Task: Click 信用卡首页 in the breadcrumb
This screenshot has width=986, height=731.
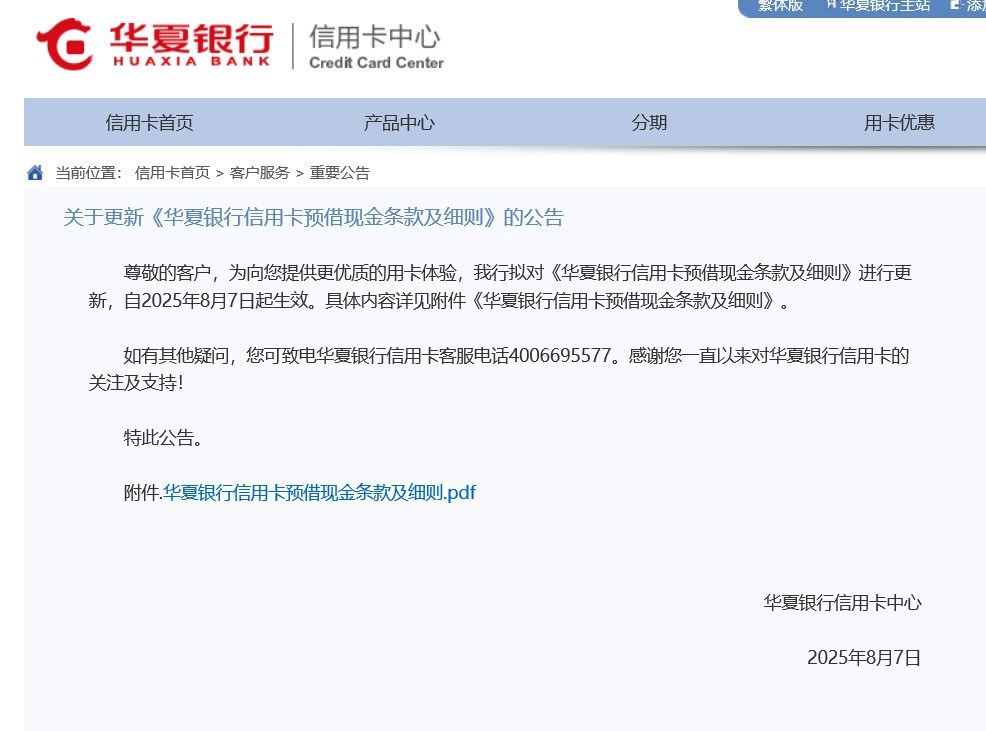Action: coord(172,173)
